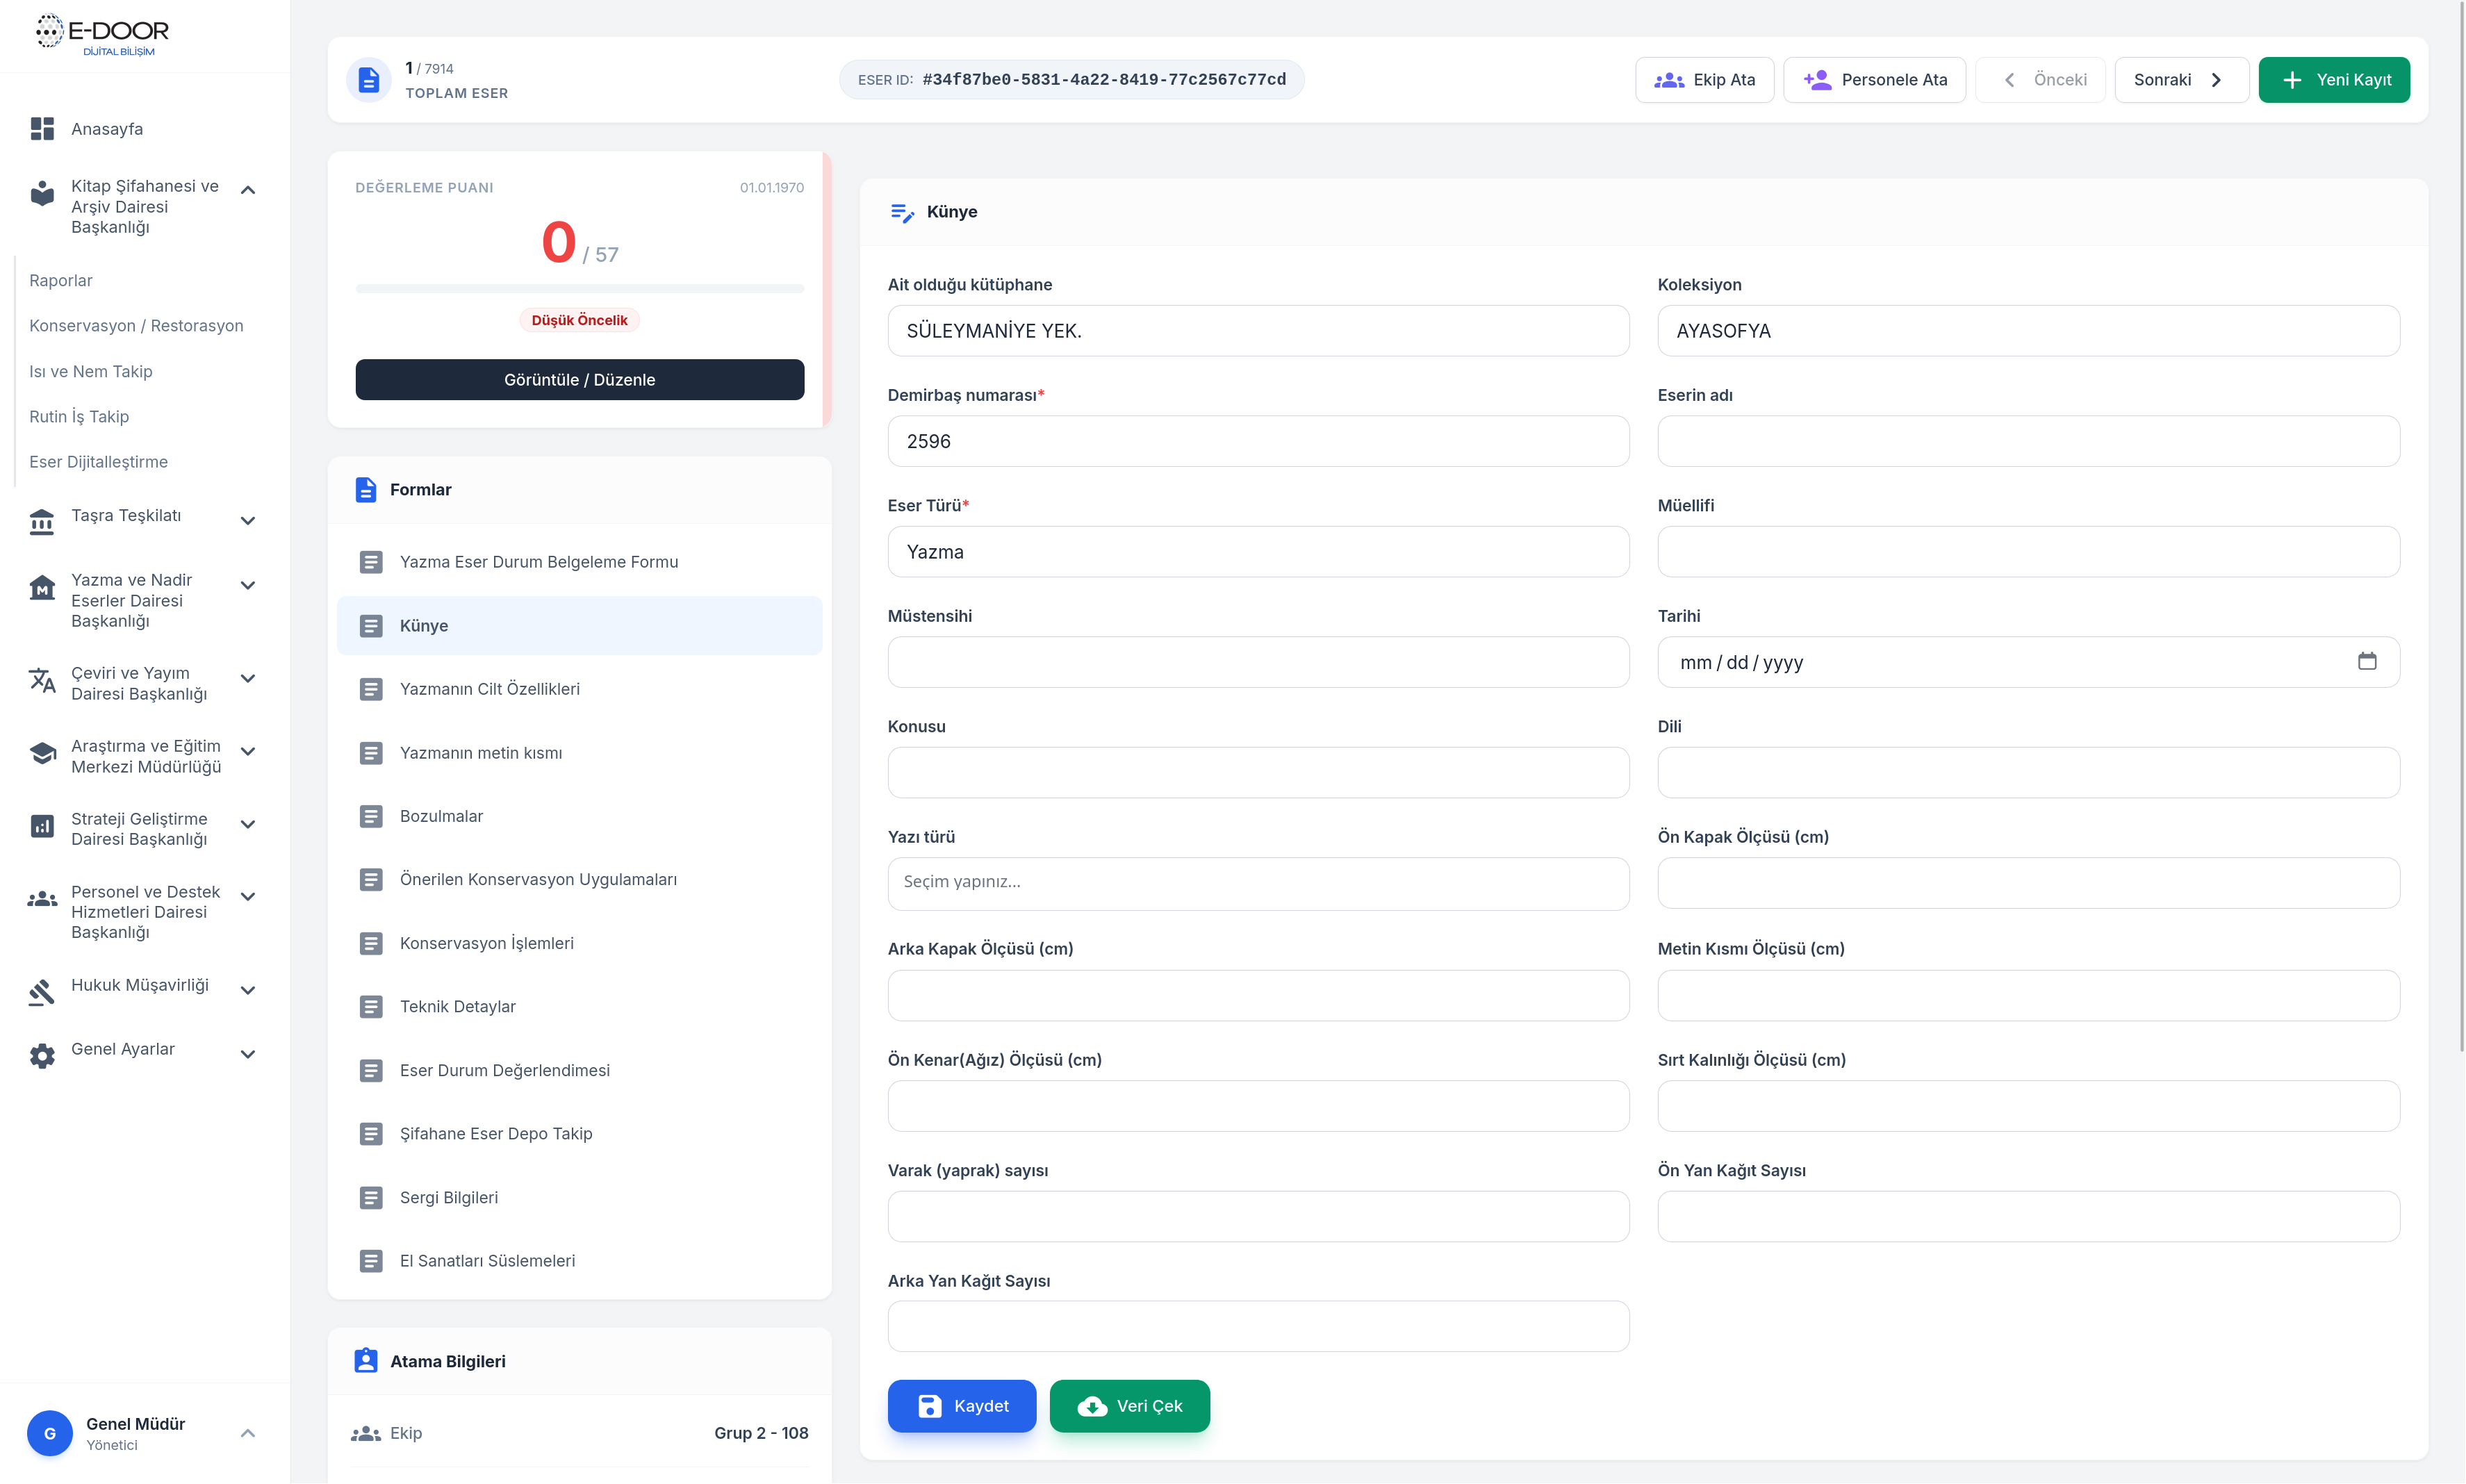Open Isı ve Nem Takip item

pos(91,372)
